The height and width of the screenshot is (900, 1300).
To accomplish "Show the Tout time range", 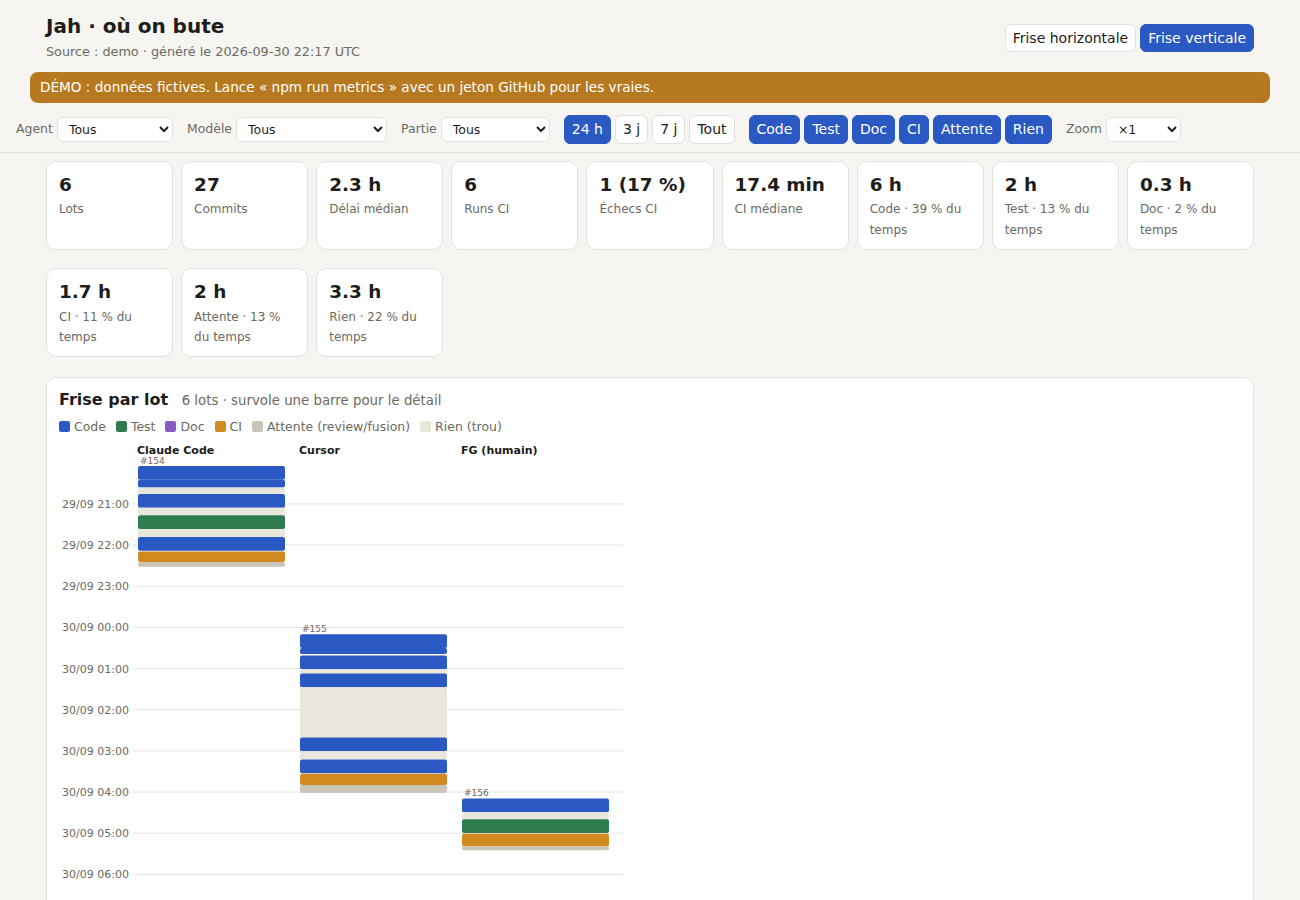I will 712,129.
